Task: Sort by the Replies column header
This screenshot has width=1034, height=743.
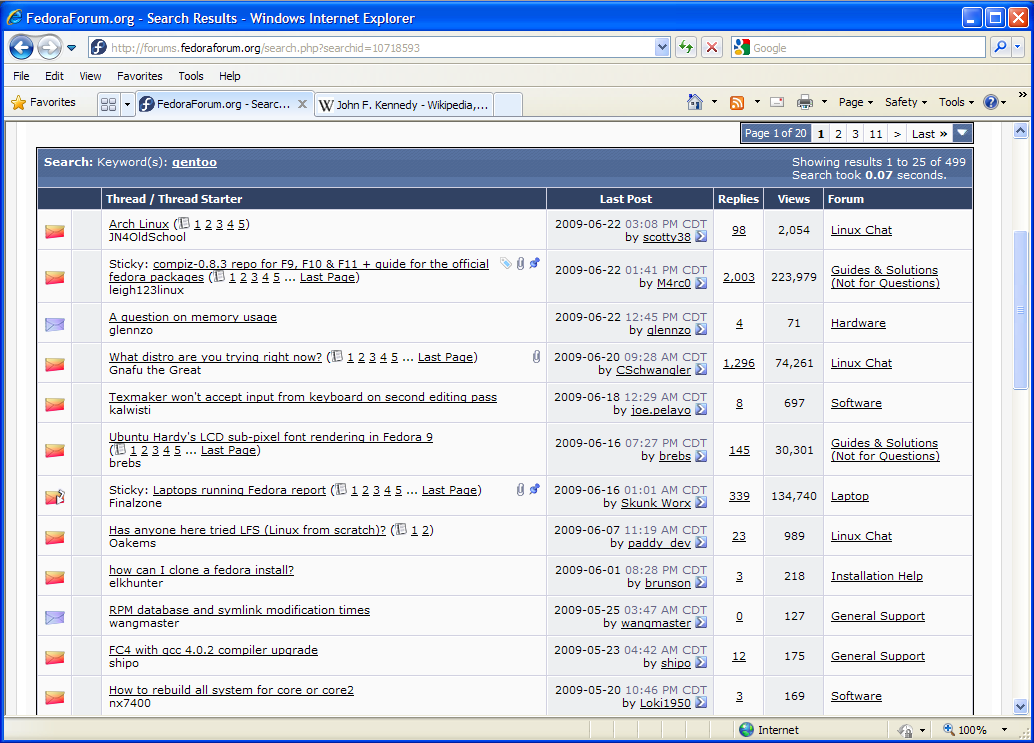Action: (738, 199)
